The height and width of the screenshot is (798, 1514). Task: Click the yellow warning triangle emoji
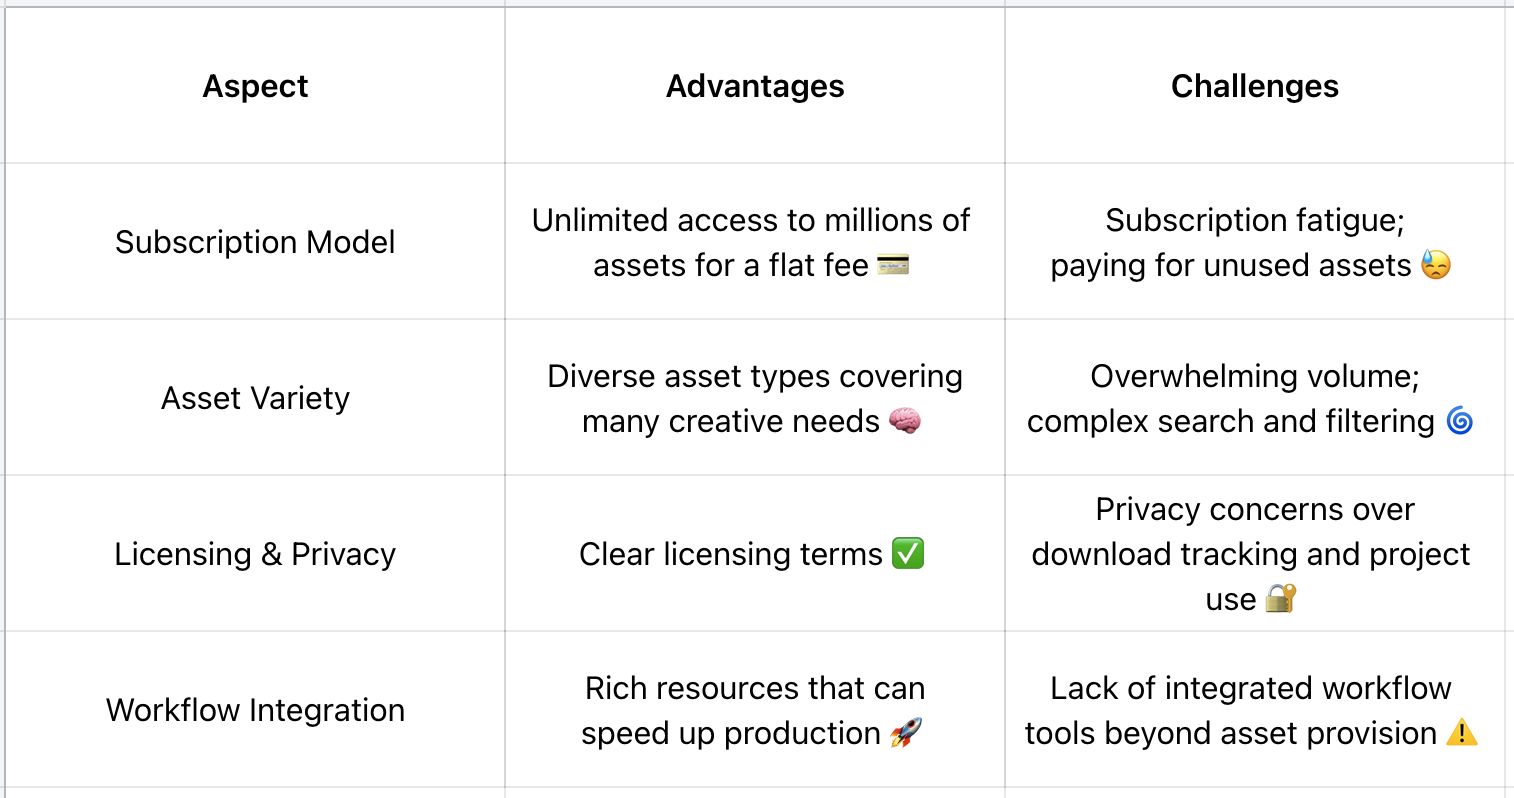1461,733
